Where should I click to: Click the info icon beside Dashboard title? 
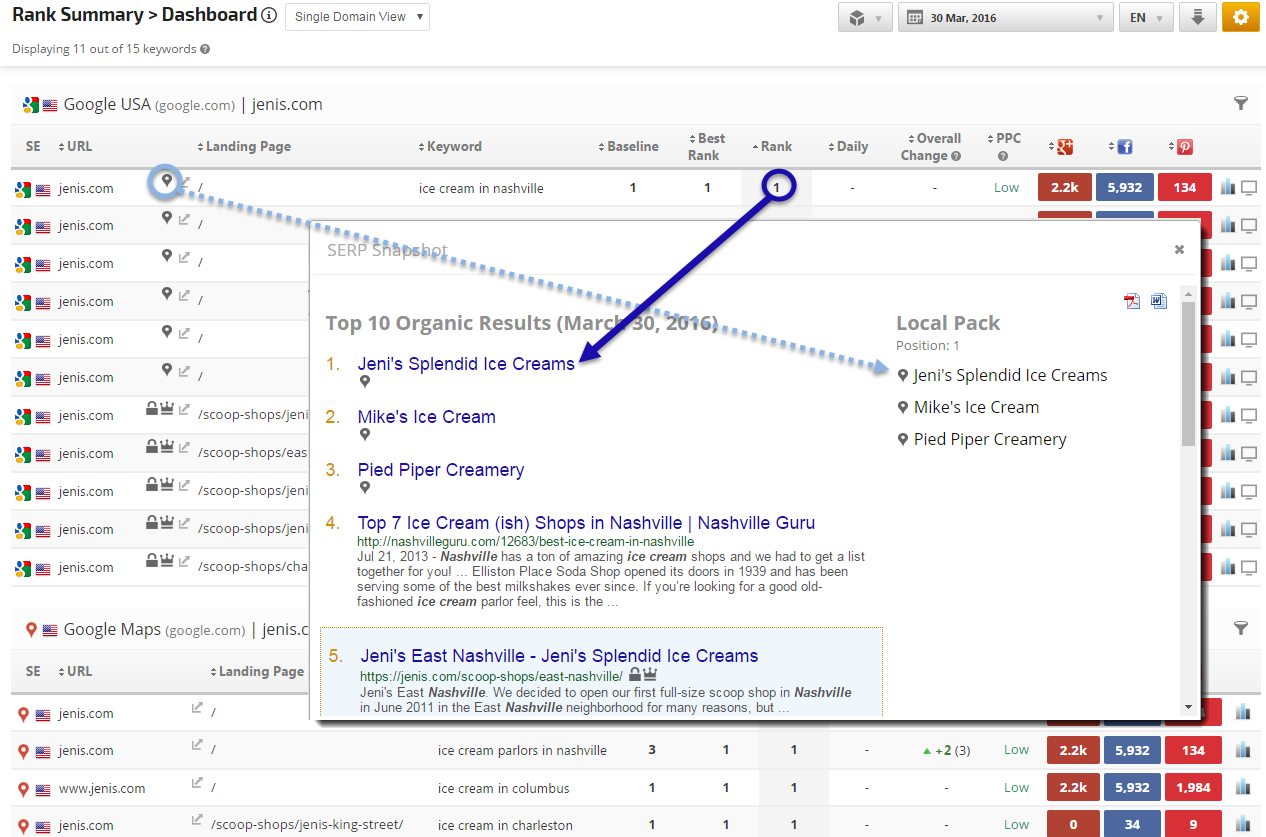pos(268,16)
